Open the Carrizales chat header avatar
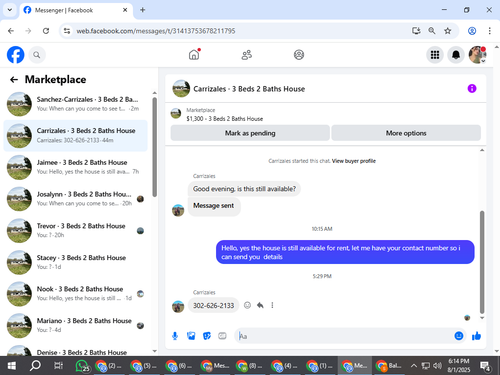 coord(181,88)
